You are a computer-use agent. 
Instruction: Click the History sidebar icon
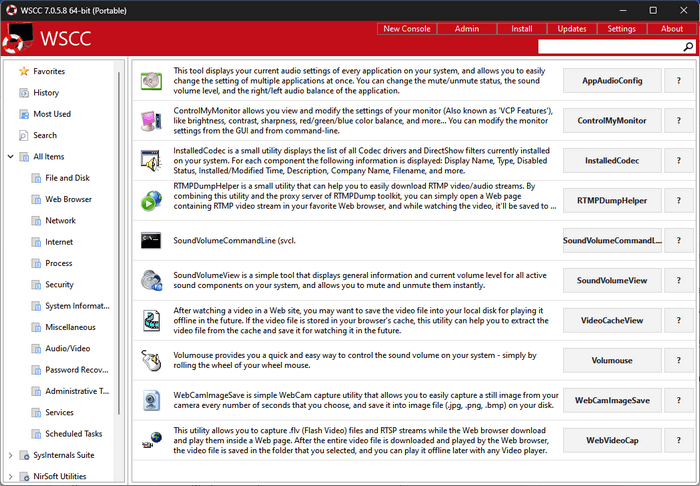click(24, 93)
